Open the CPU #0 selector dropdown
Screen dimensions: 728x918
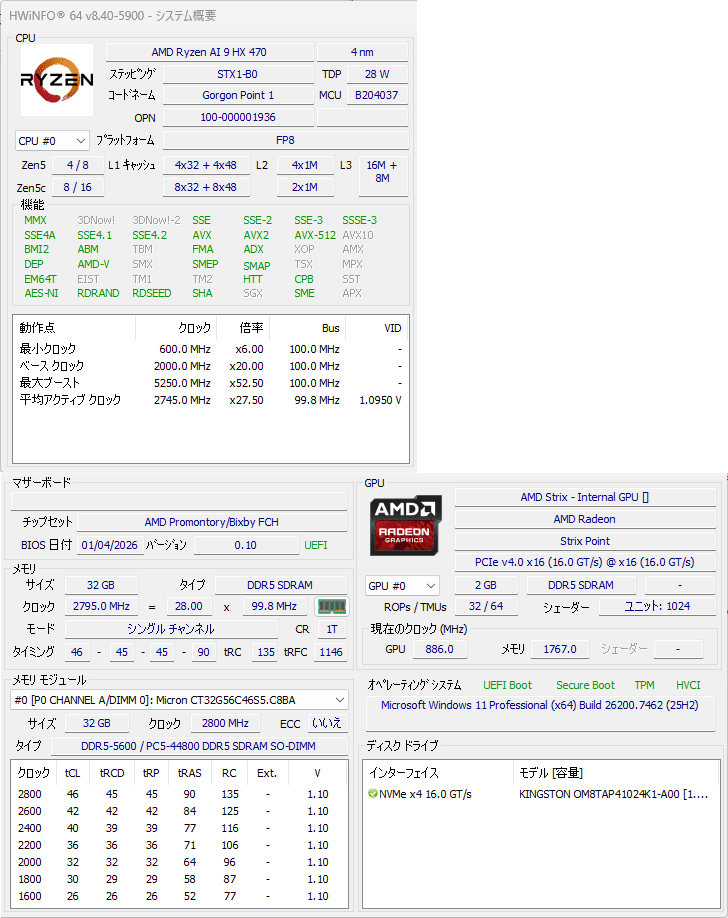click(x=52, y=141)
